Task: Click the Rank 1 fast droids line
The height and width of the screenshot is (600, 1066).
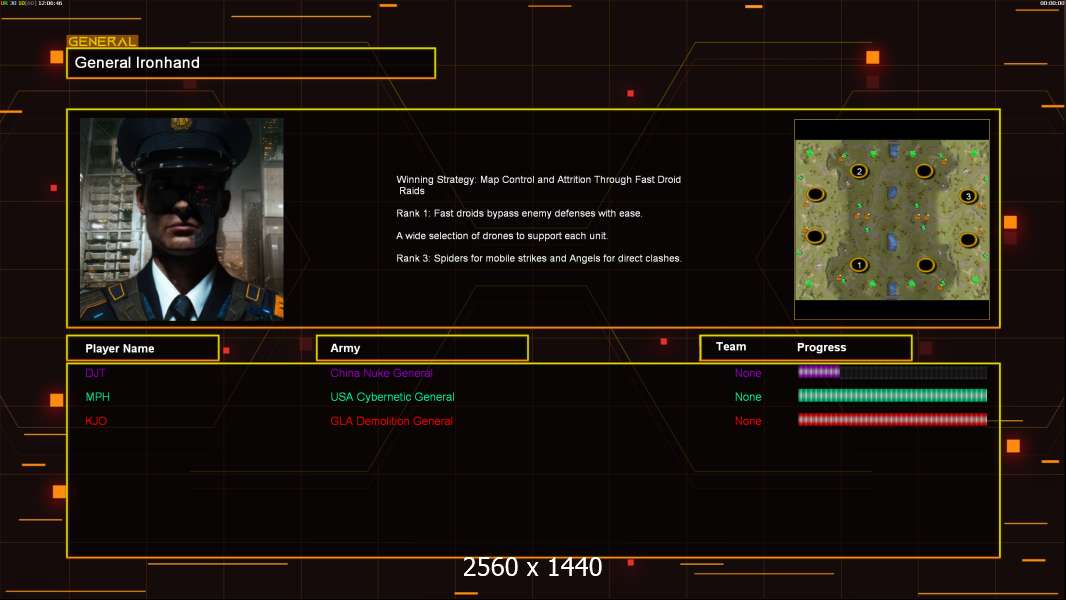Action: (x=519, y=213)
